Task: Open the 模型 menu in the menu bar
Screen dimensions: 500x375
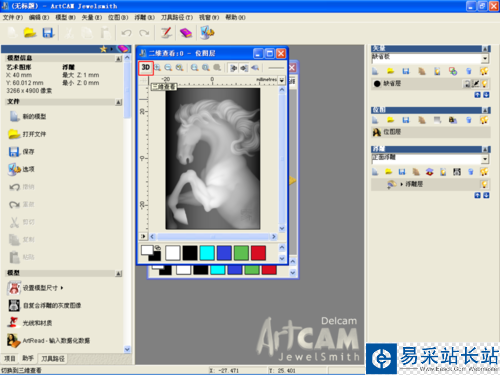Action: (x=65, y=17)
